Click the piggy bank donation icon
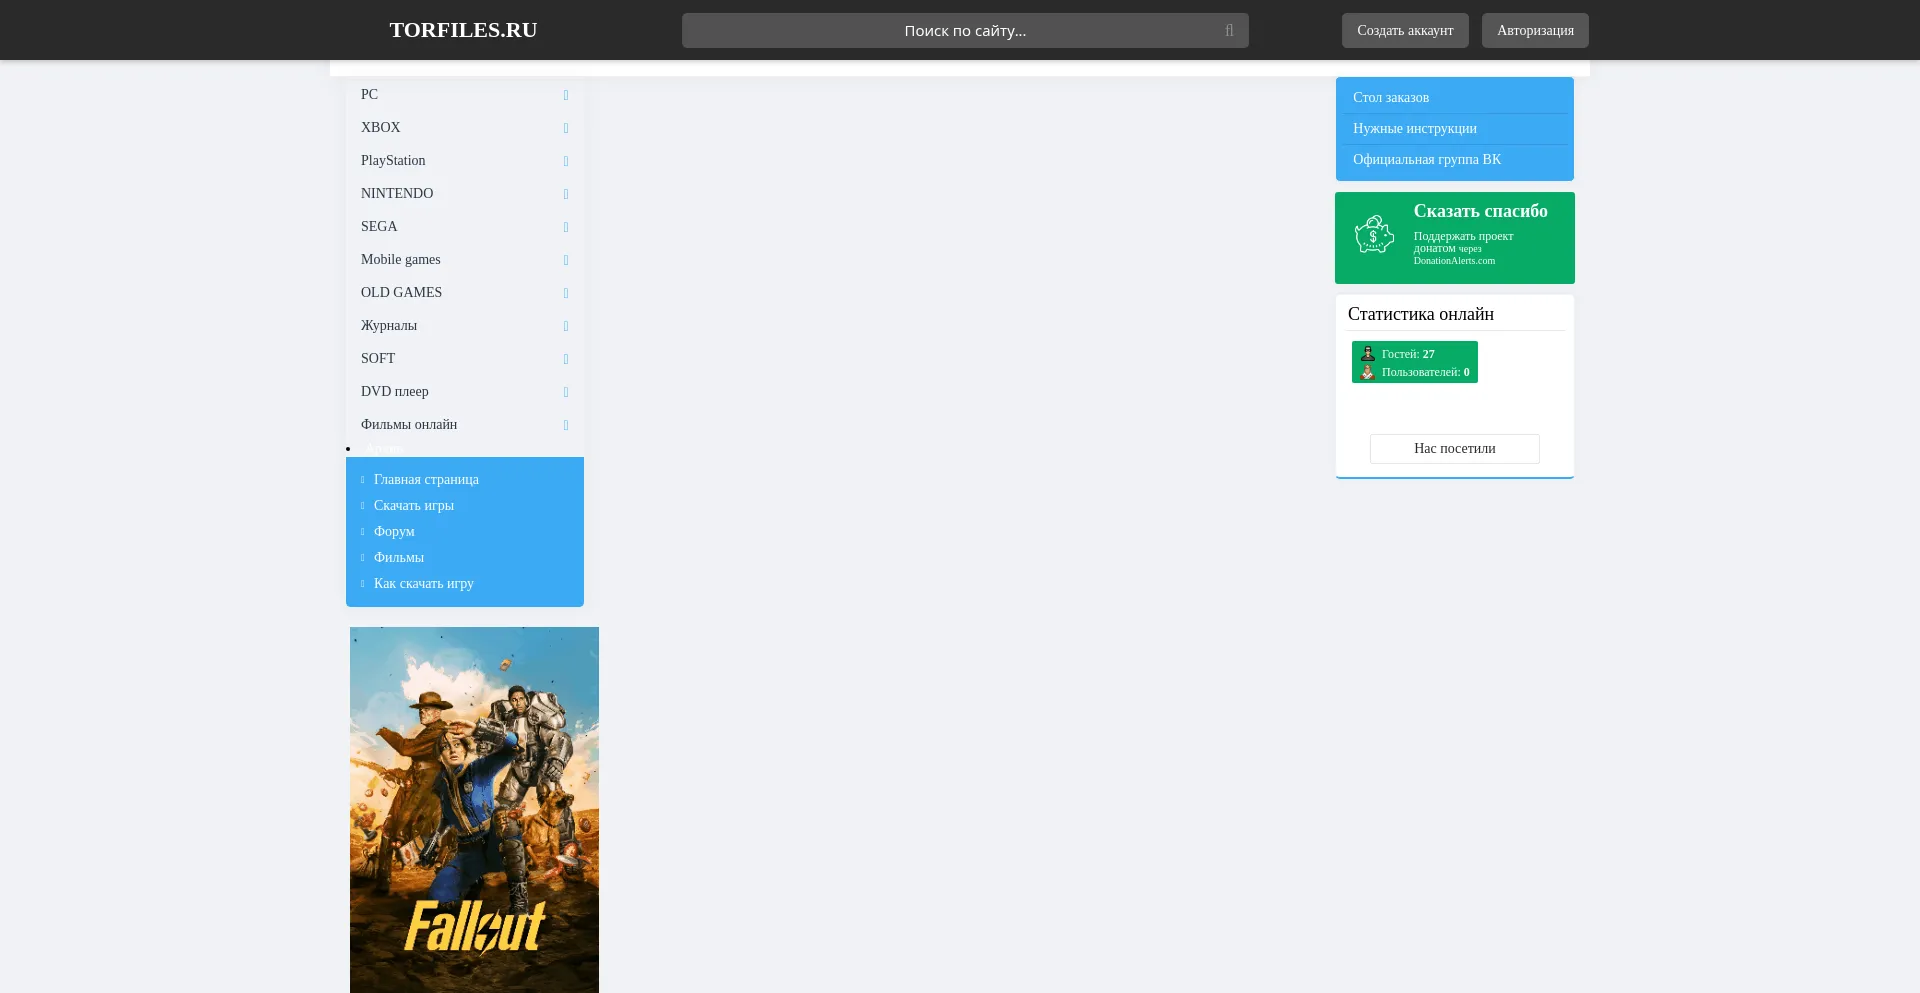 click(1374, 235)
